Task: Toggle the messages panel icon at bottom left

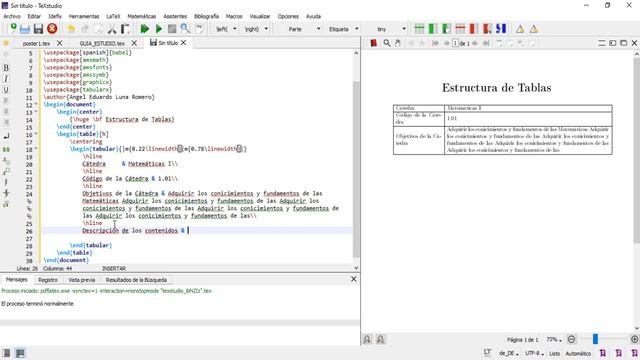Action: tap(20, 353)
